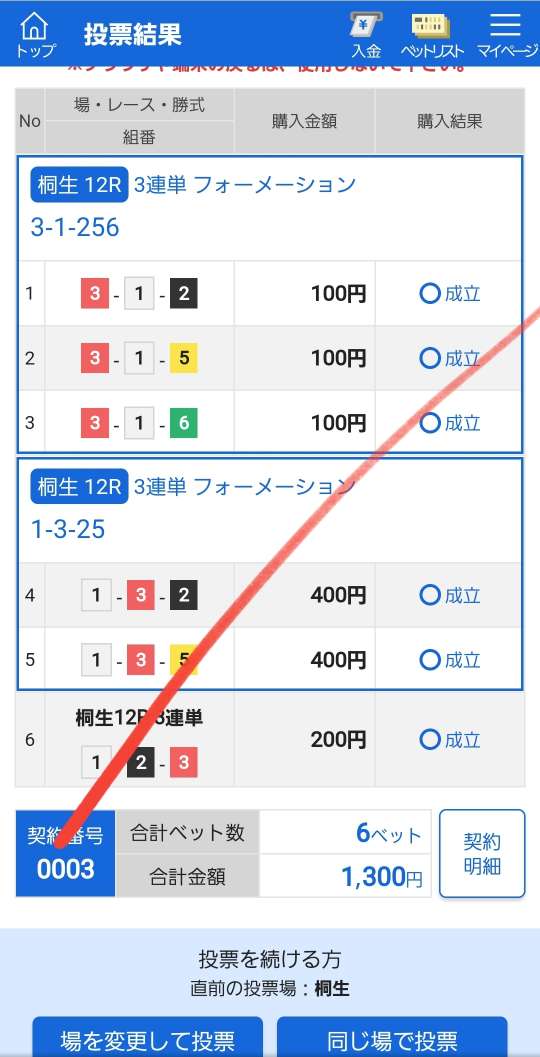This screenshot has height=1057, width=540.
Task: Click red boat 3 badge in row 1
Action: pos(95,294)
